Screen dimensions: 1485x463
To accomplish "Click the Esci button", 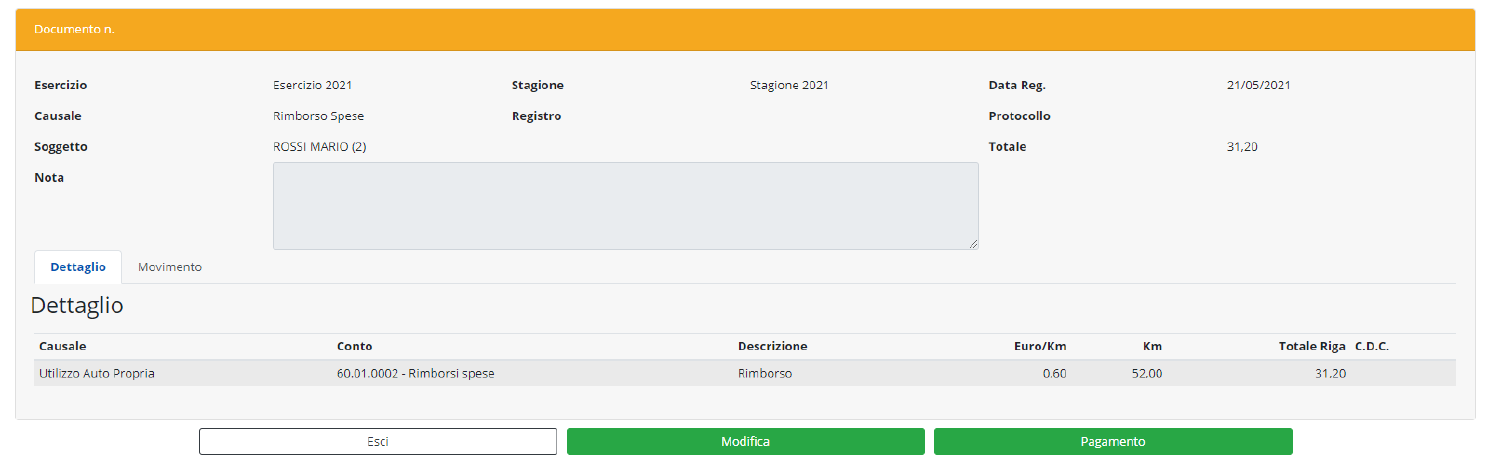I will (377, 441).
